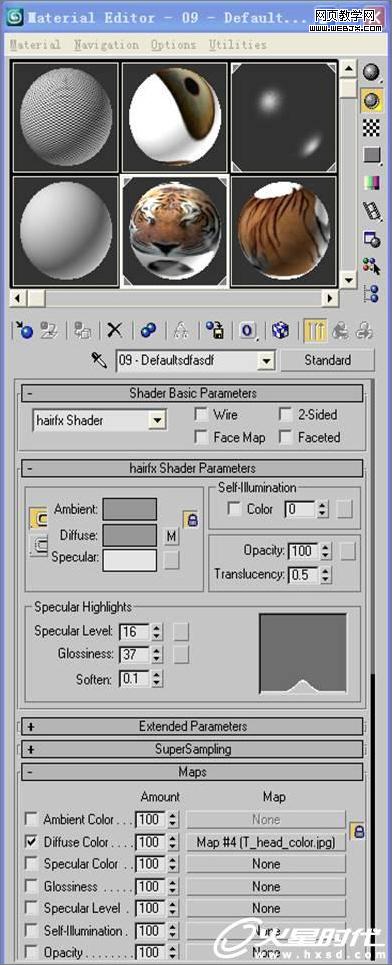392x965 pixels.
Task: Click the Translucency value field
Action: 303,575
